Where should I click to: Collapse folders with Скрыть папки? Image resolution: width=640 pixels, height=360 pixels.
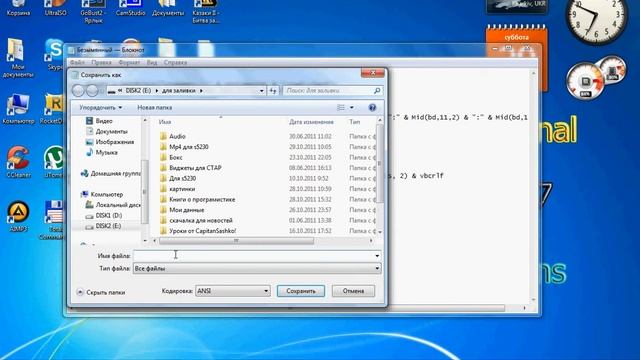coord(101,292)
